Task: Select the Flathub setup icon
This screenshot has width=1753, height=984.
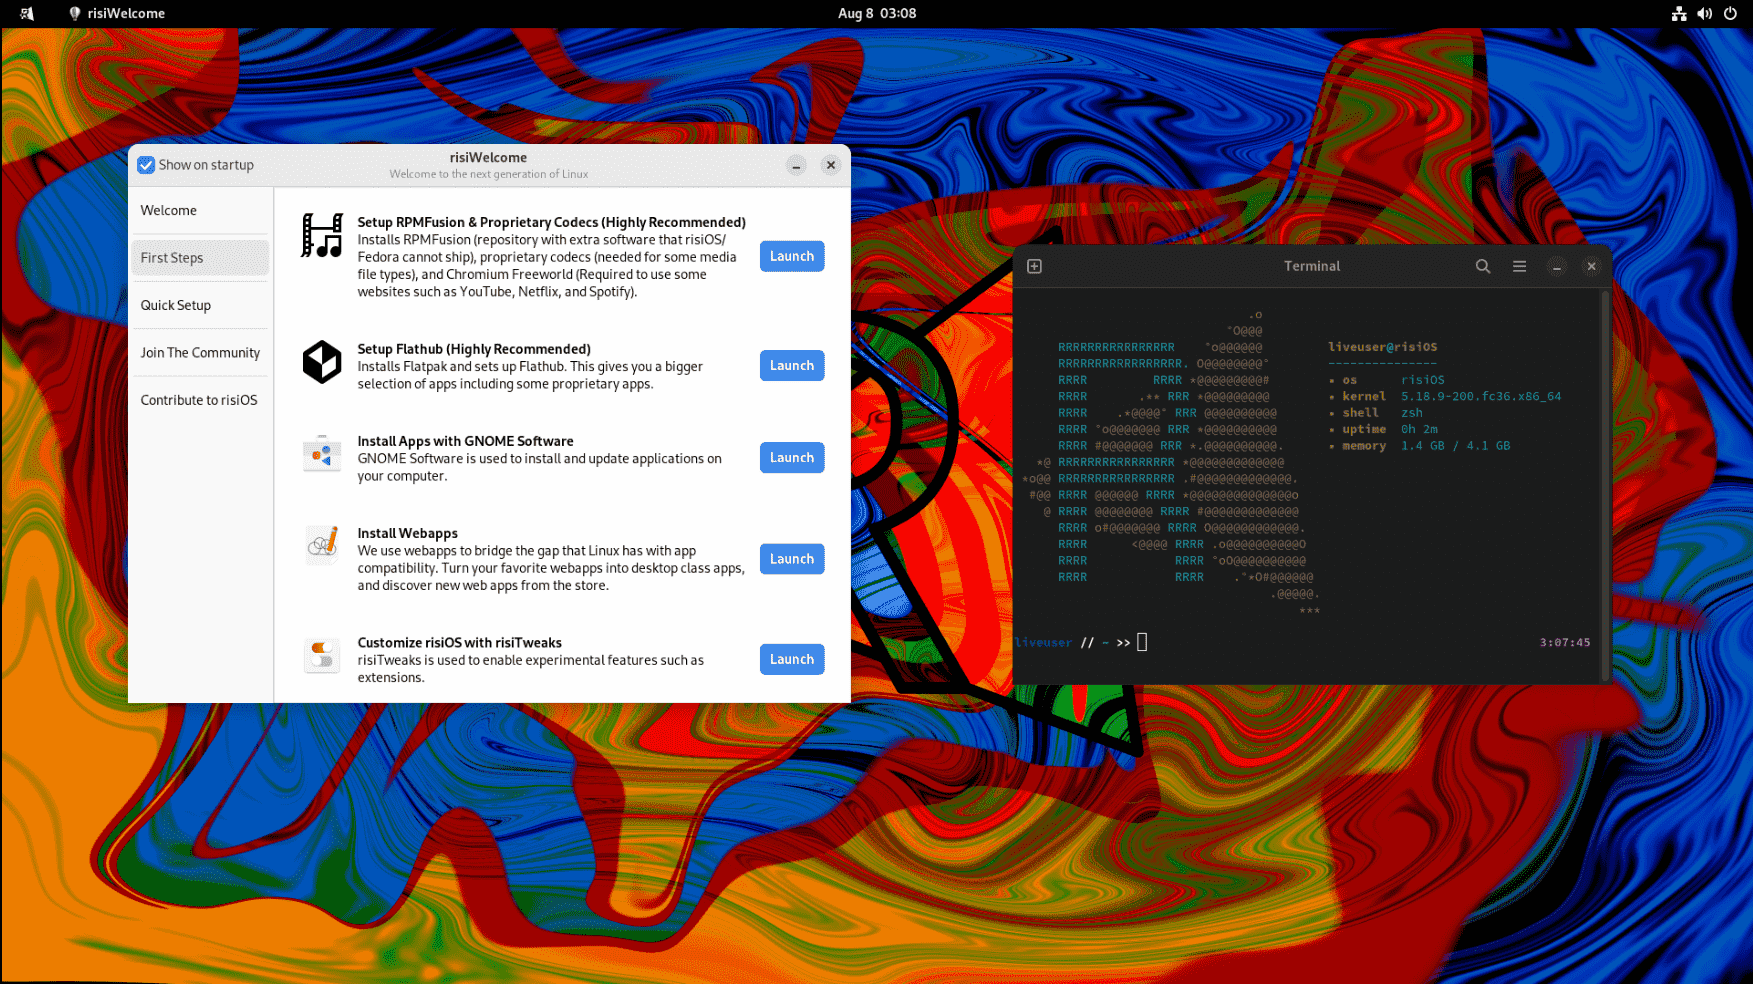Action: click(x=321, y=363)
